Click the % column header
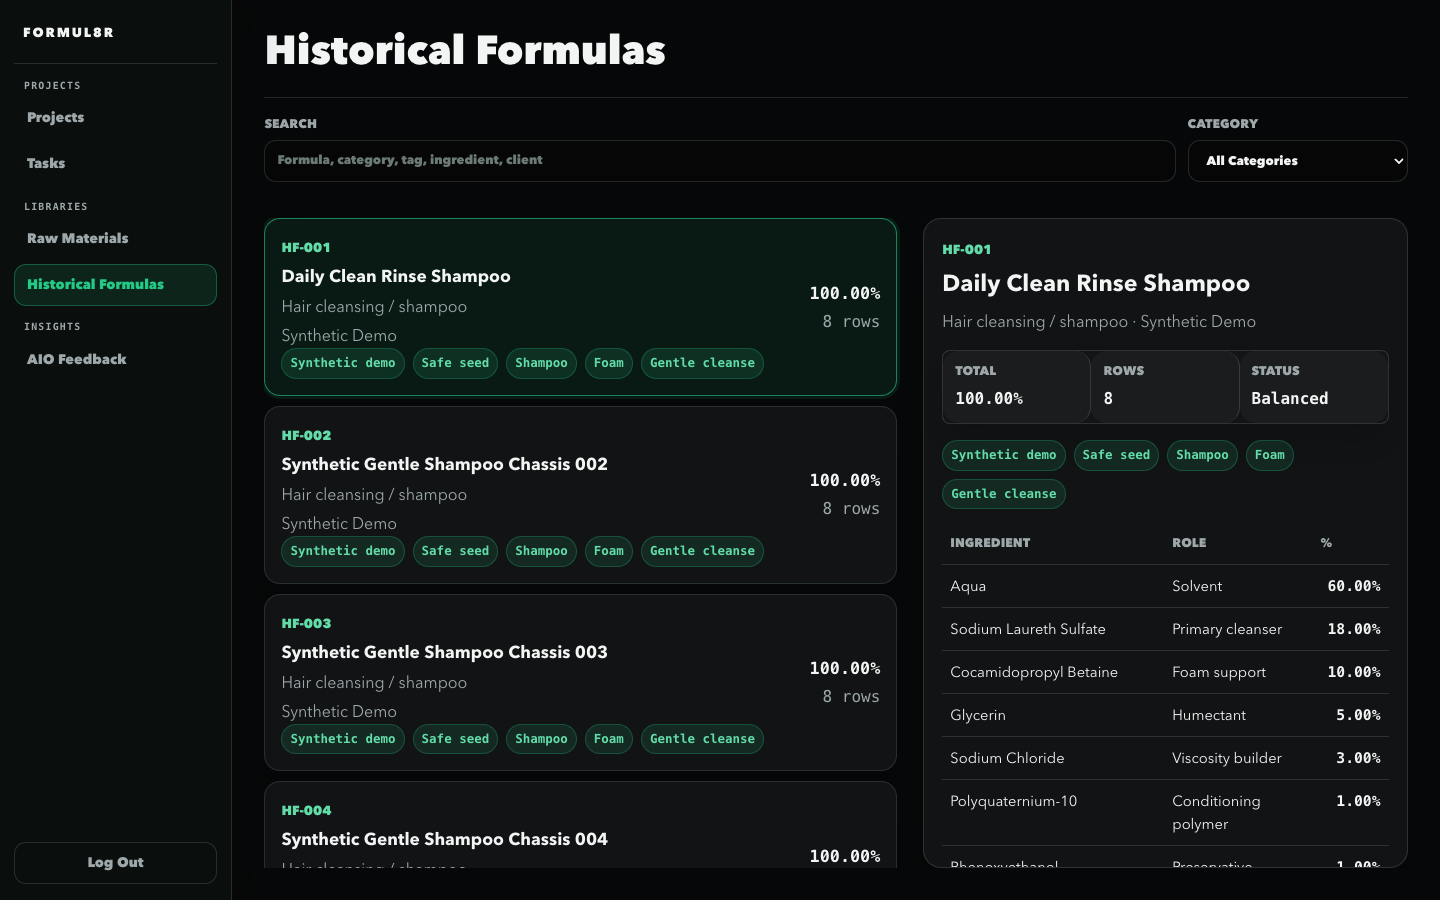This screenshot has height=900, width=1440. pyautogui.click(x=1326, y=543)
